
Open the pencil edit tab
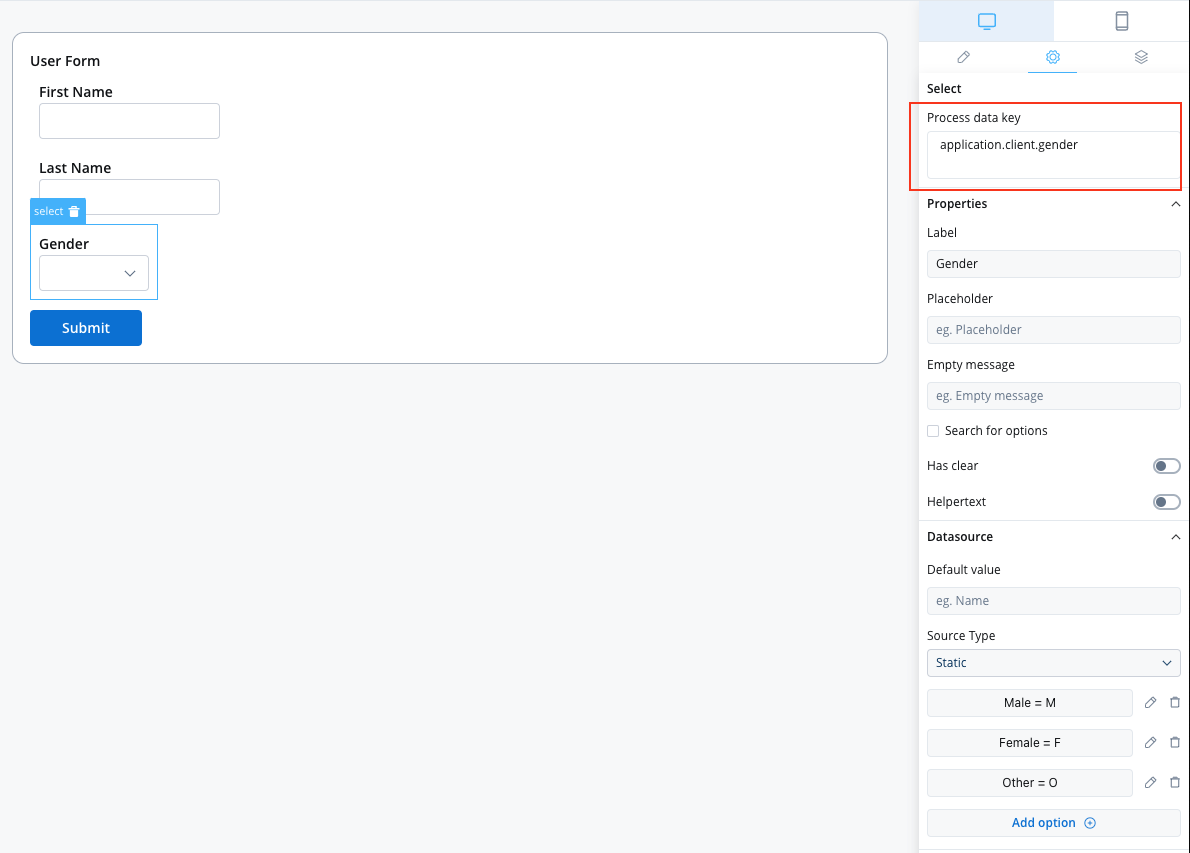pos(963,57)
